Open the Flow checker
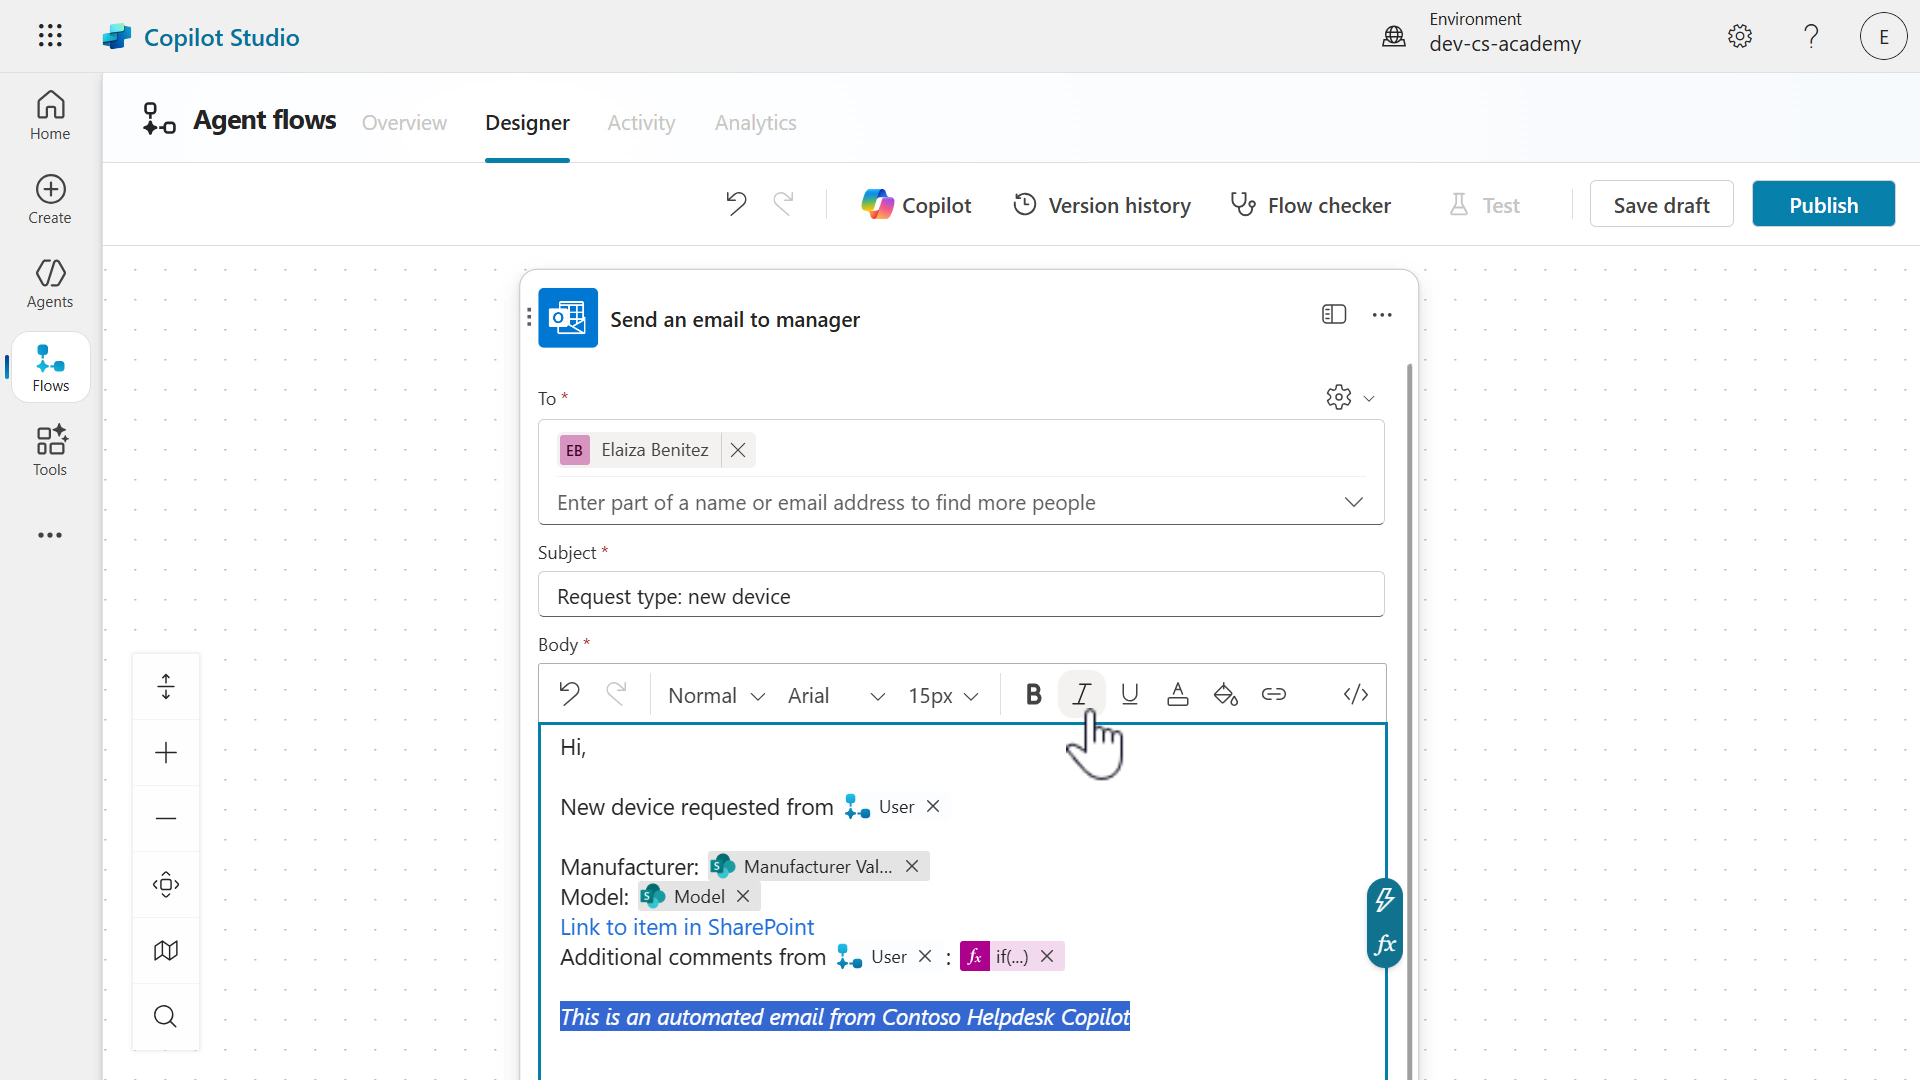Viewport: 1920px width, 1080px height. coord(1310,205)
